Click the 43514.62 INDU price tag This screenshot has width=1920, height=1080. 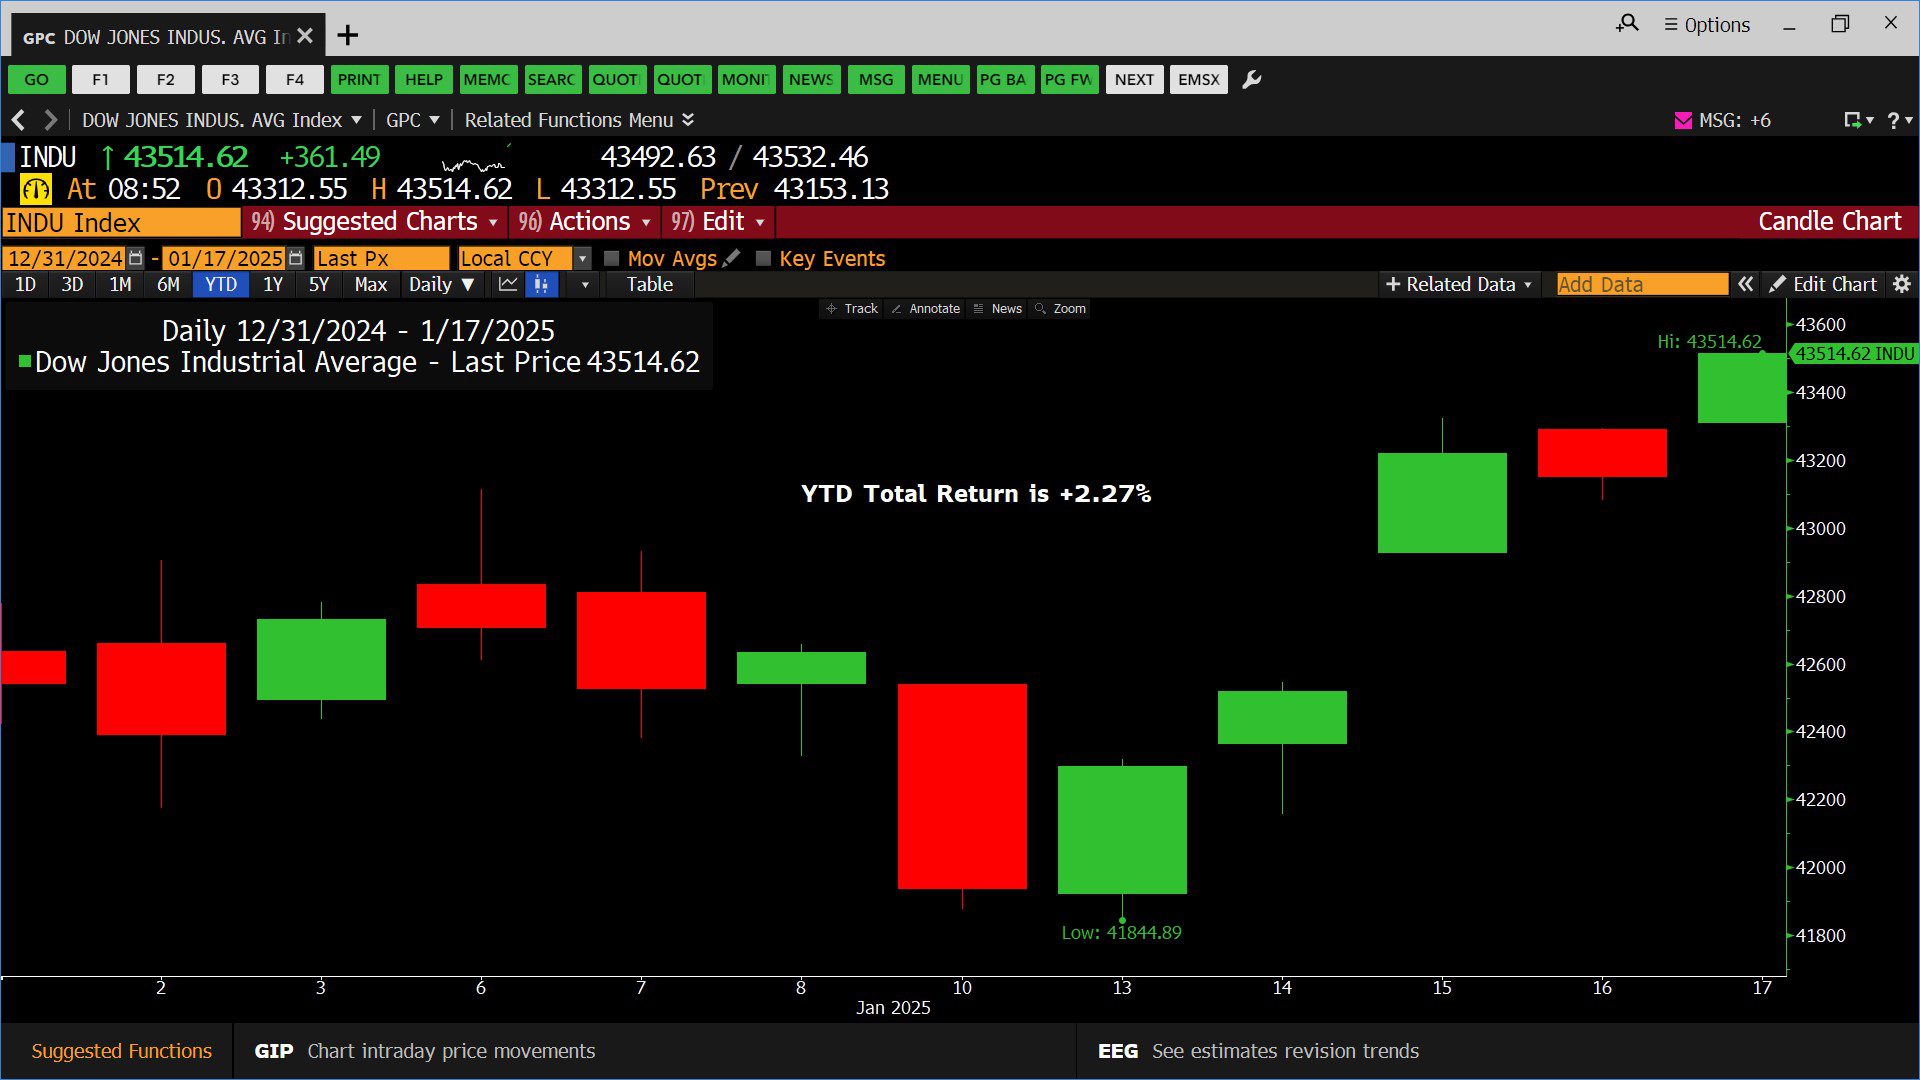(x=1854, y=354)
